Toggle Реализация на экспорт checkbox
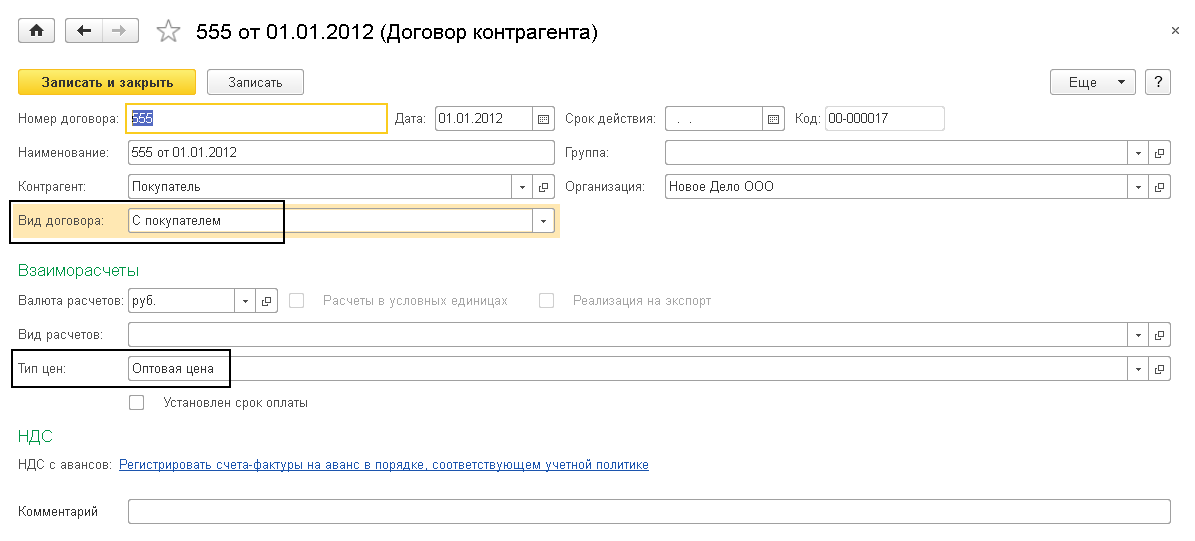Image resolution: width=1195 pixels, height=541 pixels. pos(546,301)
